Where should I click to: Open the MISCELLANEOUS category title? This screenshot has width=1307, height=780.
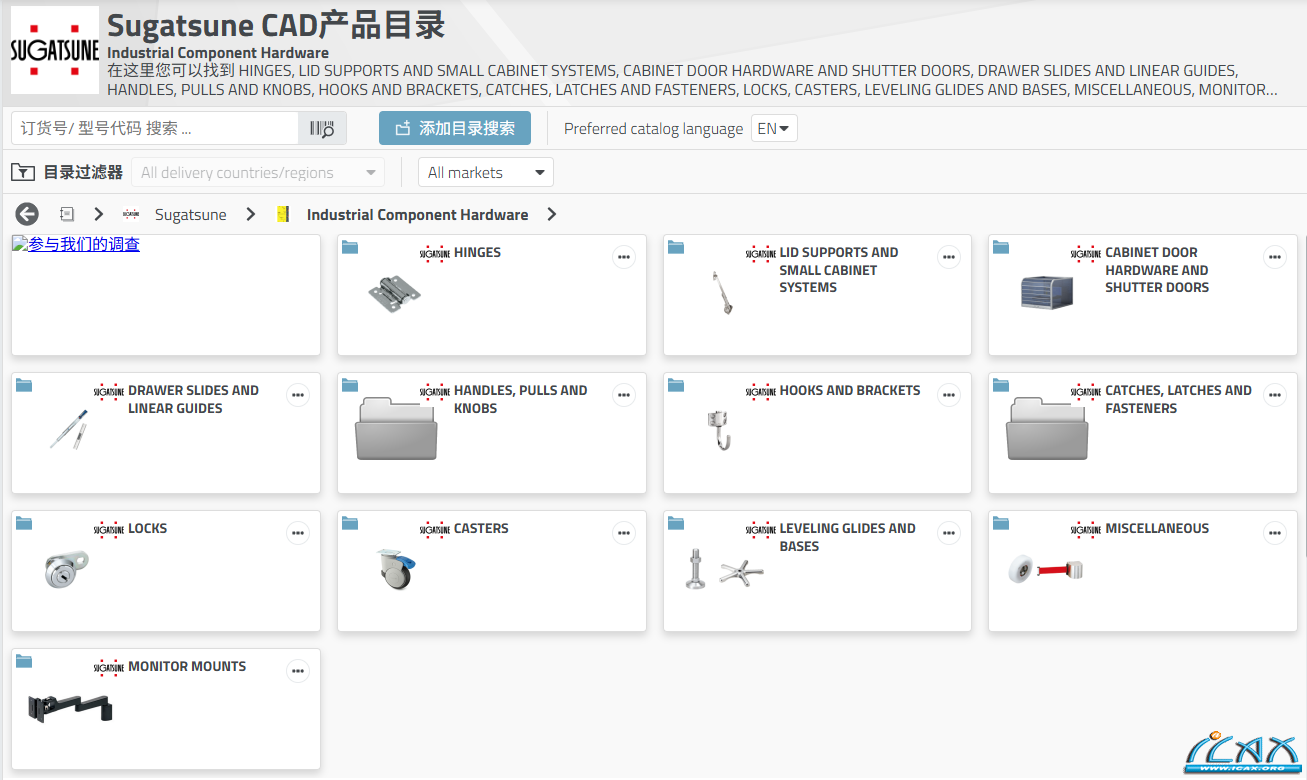[1157, 528]
